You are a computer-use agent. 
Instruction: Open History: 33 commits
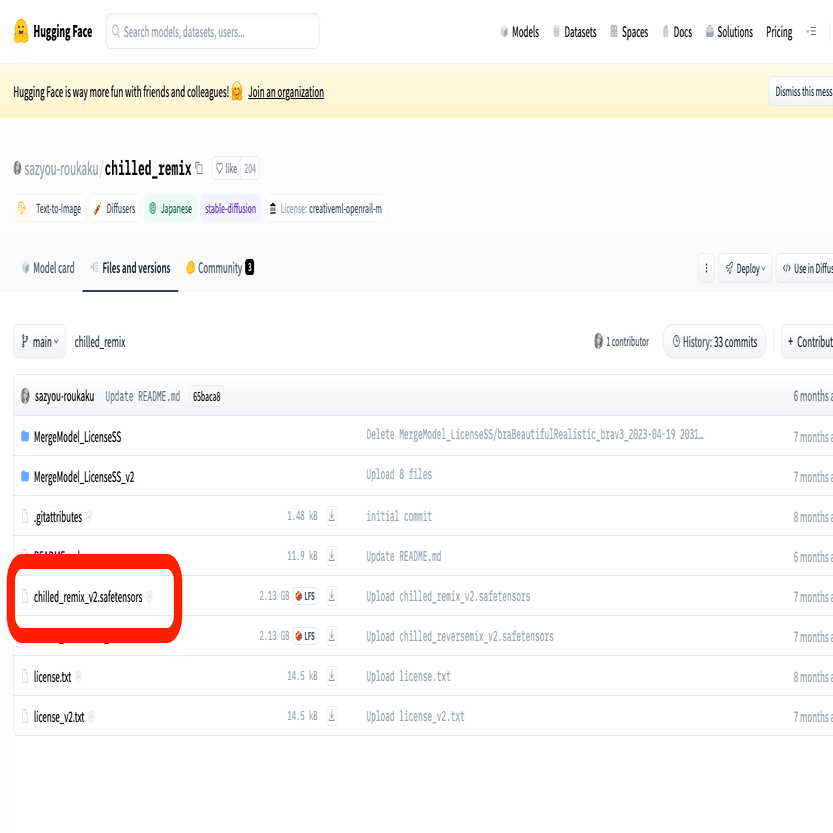pos(714,341)
